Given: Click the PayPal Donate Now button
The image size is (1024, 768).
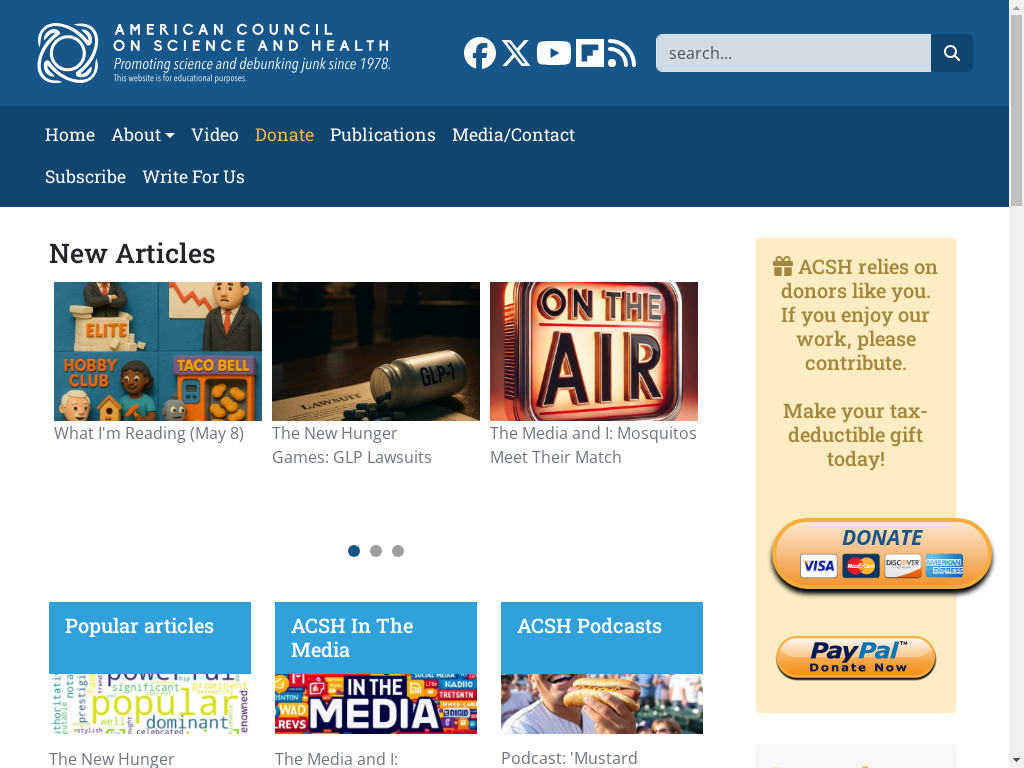Looking at the screenshot, I should coord(856,658).
